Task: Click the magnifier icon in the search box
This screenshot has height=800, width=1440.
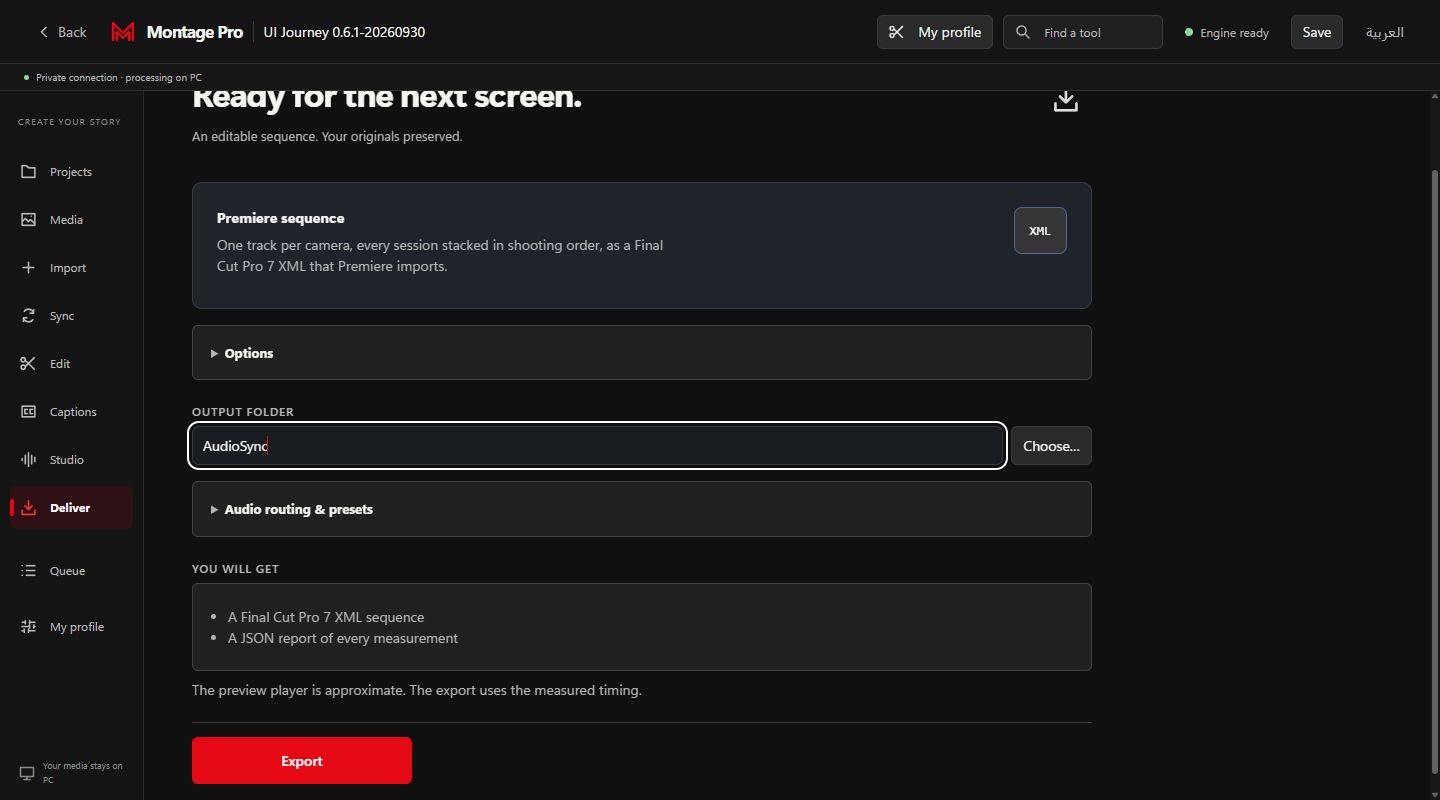Action: [1022, 32]
